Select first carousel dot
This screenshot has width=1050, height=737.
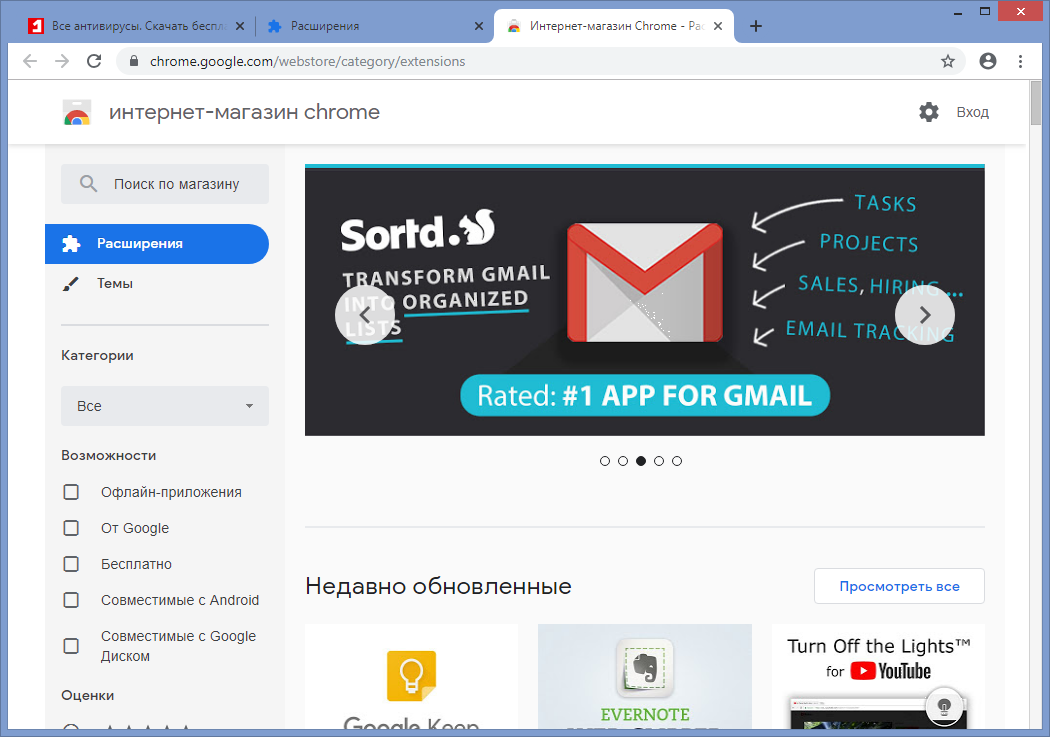click(605, 461)
